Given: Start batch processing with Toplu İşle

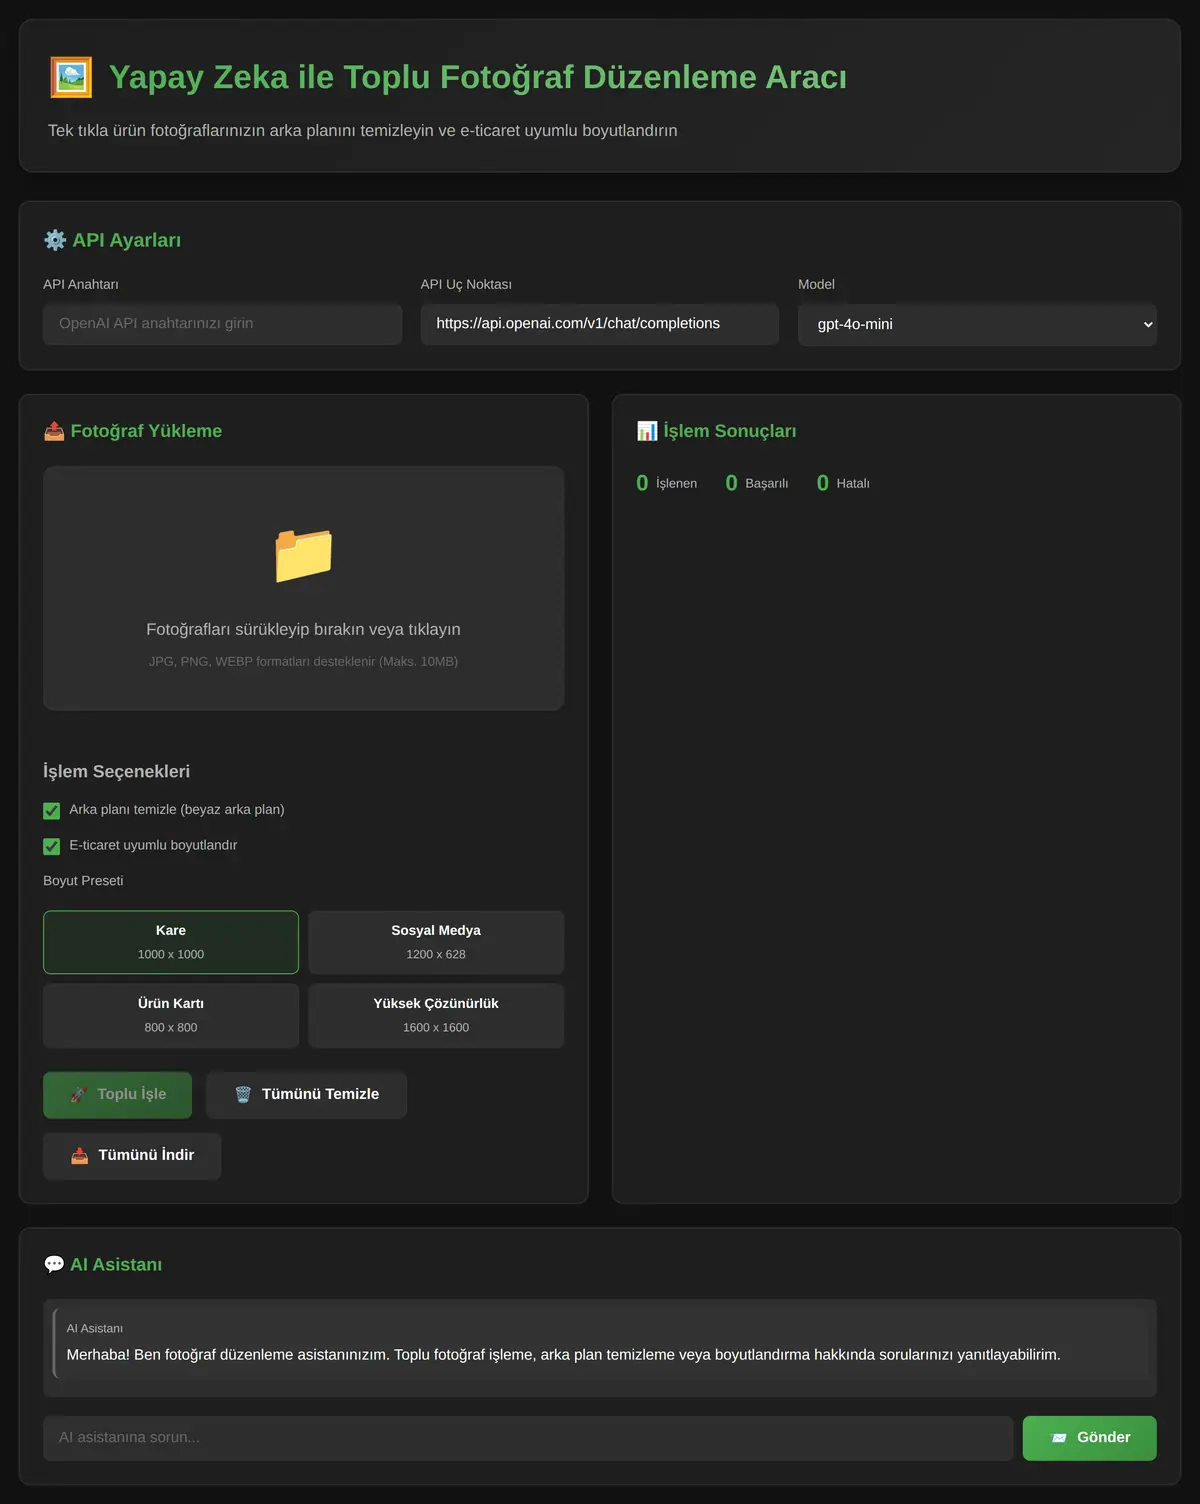Looking at the screenshot, I should coord(118,1095).
